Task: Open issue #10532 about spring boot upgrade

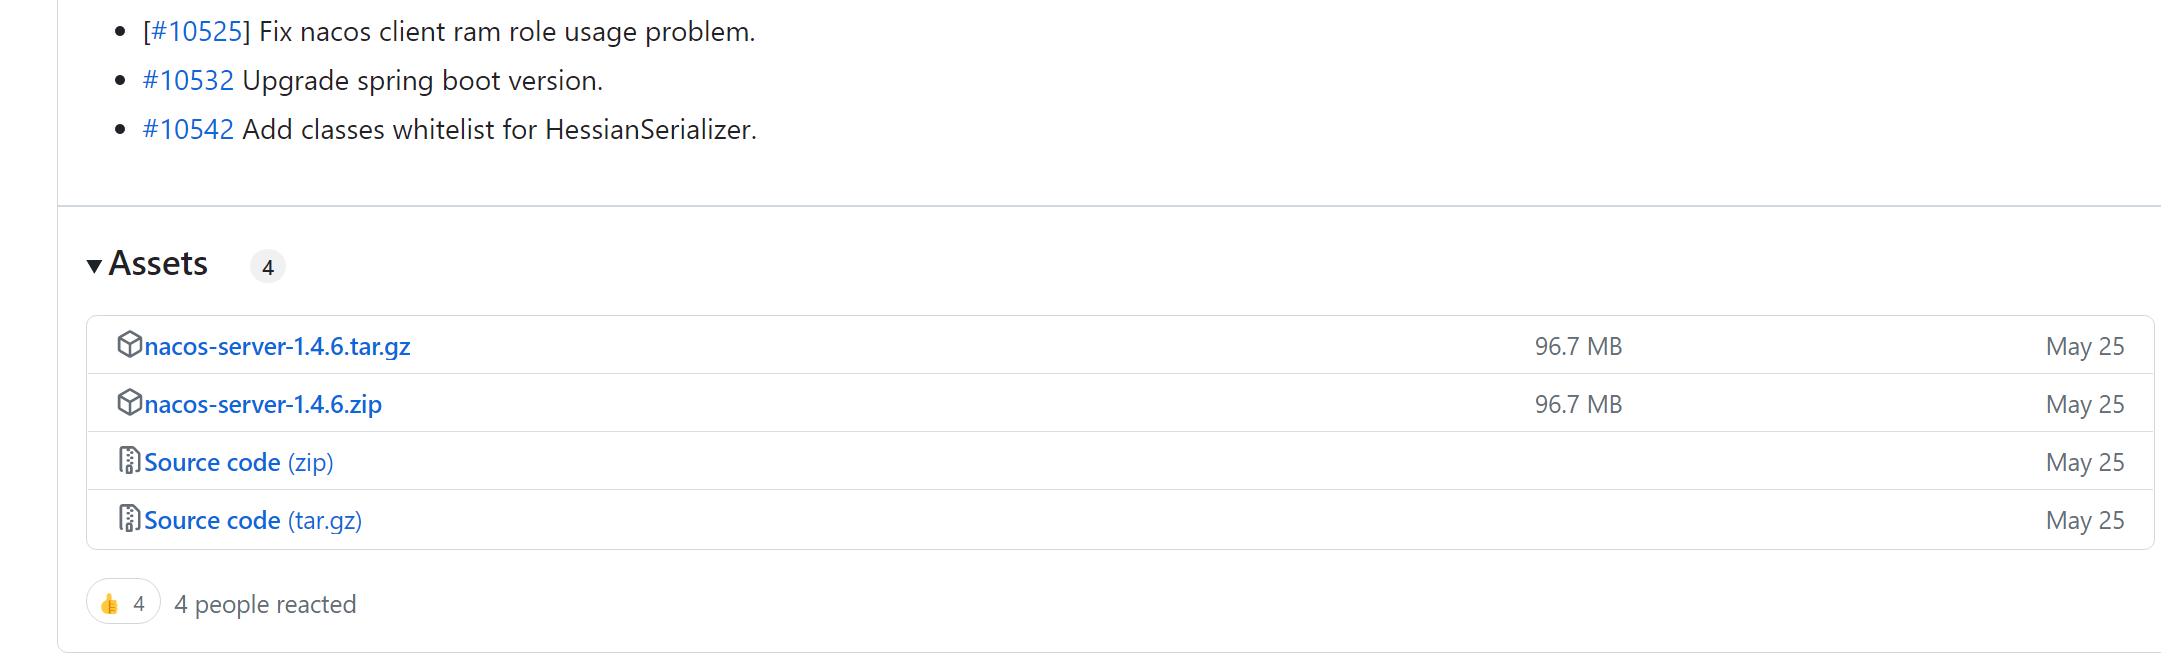Action: [x=188, y=81]
